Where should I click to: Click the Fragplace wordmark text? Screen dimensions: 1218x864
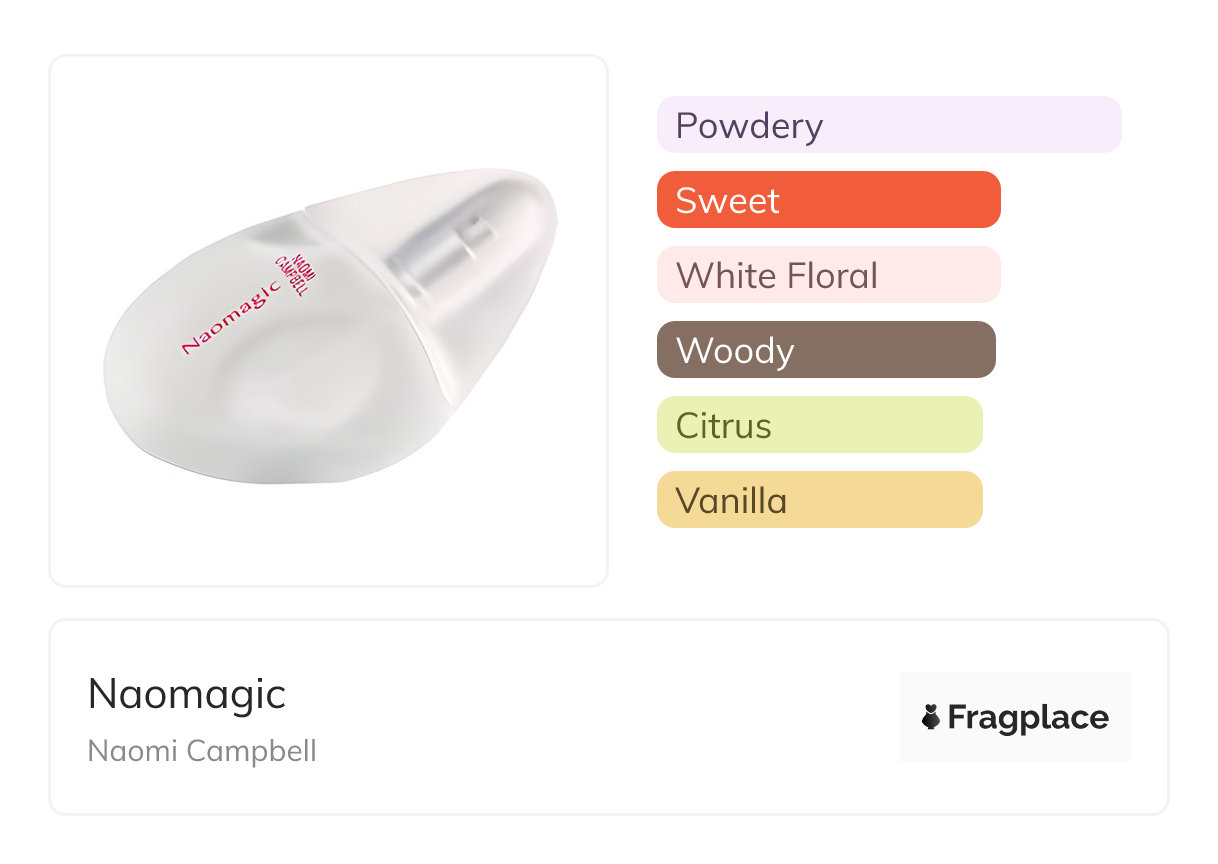click(x=1028, y=717)
